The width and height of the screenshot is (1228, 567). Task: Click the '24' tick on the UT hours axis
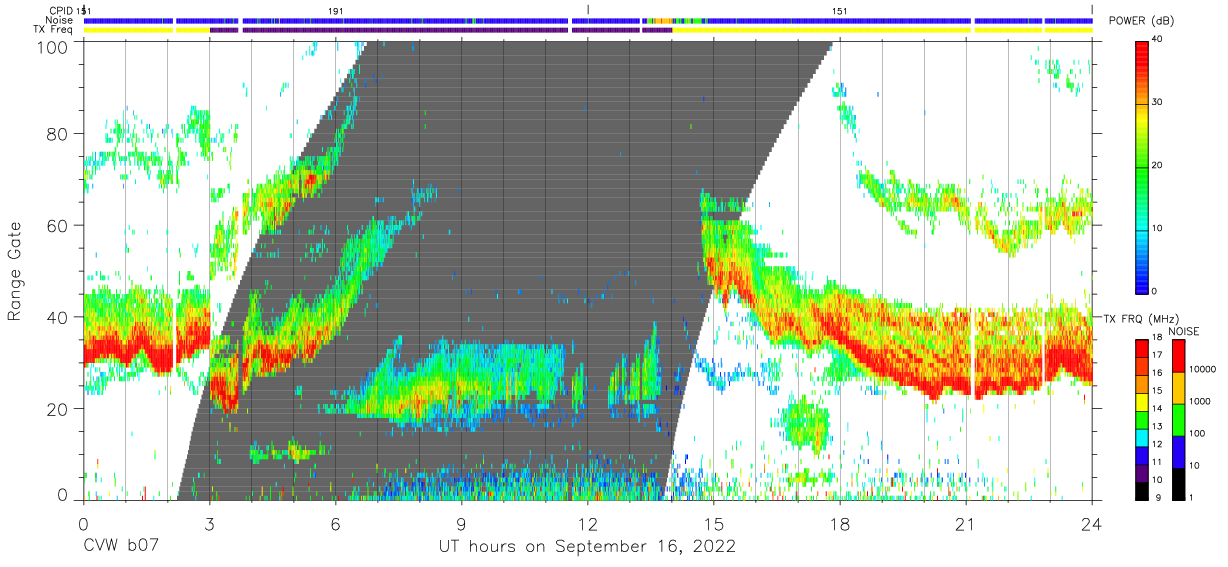tap(1092, 522)
